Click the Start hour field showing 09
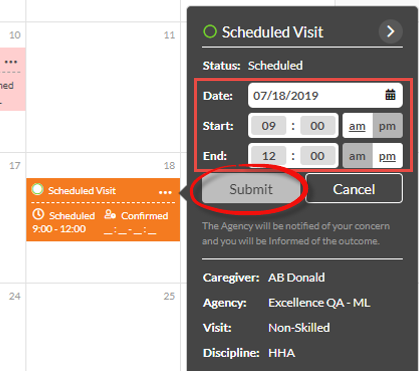 tap(269, 126)
